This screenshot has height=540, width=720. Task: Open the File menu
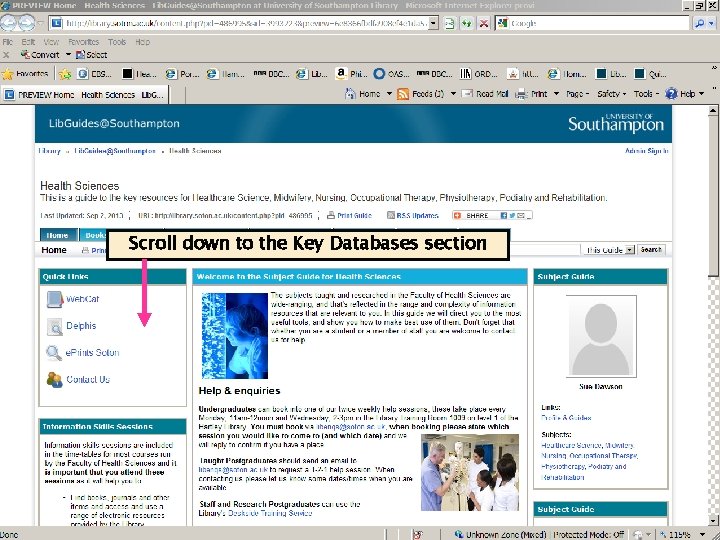click(7, 42)
